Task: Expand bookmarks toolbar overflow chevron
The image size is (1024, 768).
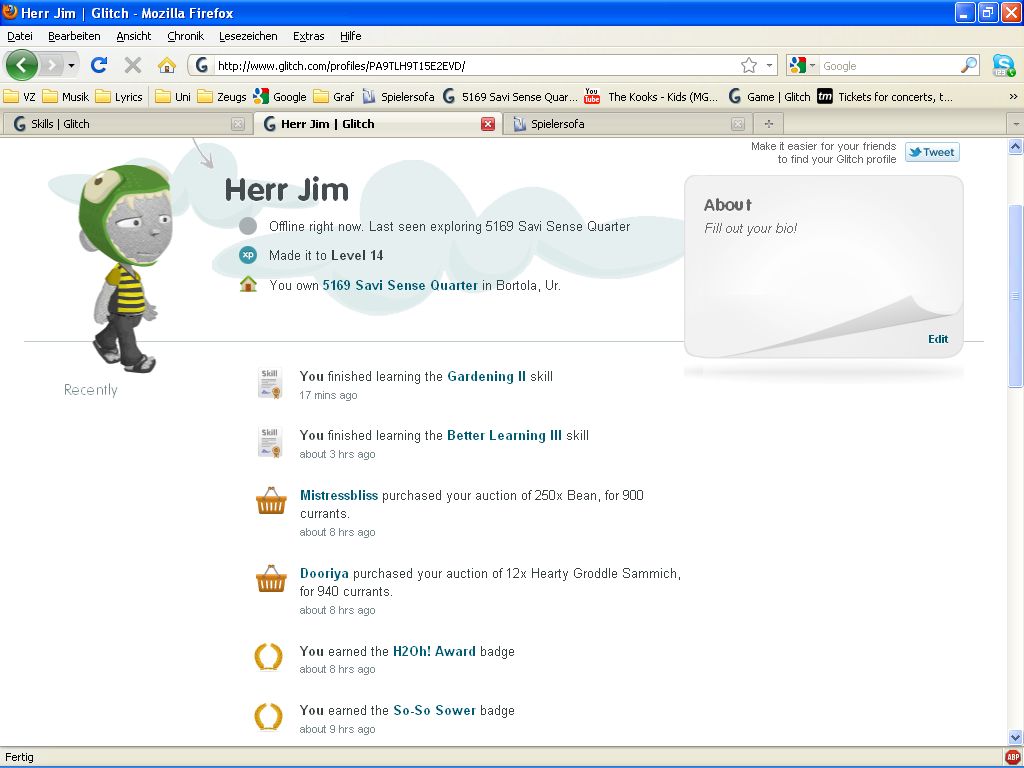Action: pos(1012,97)
